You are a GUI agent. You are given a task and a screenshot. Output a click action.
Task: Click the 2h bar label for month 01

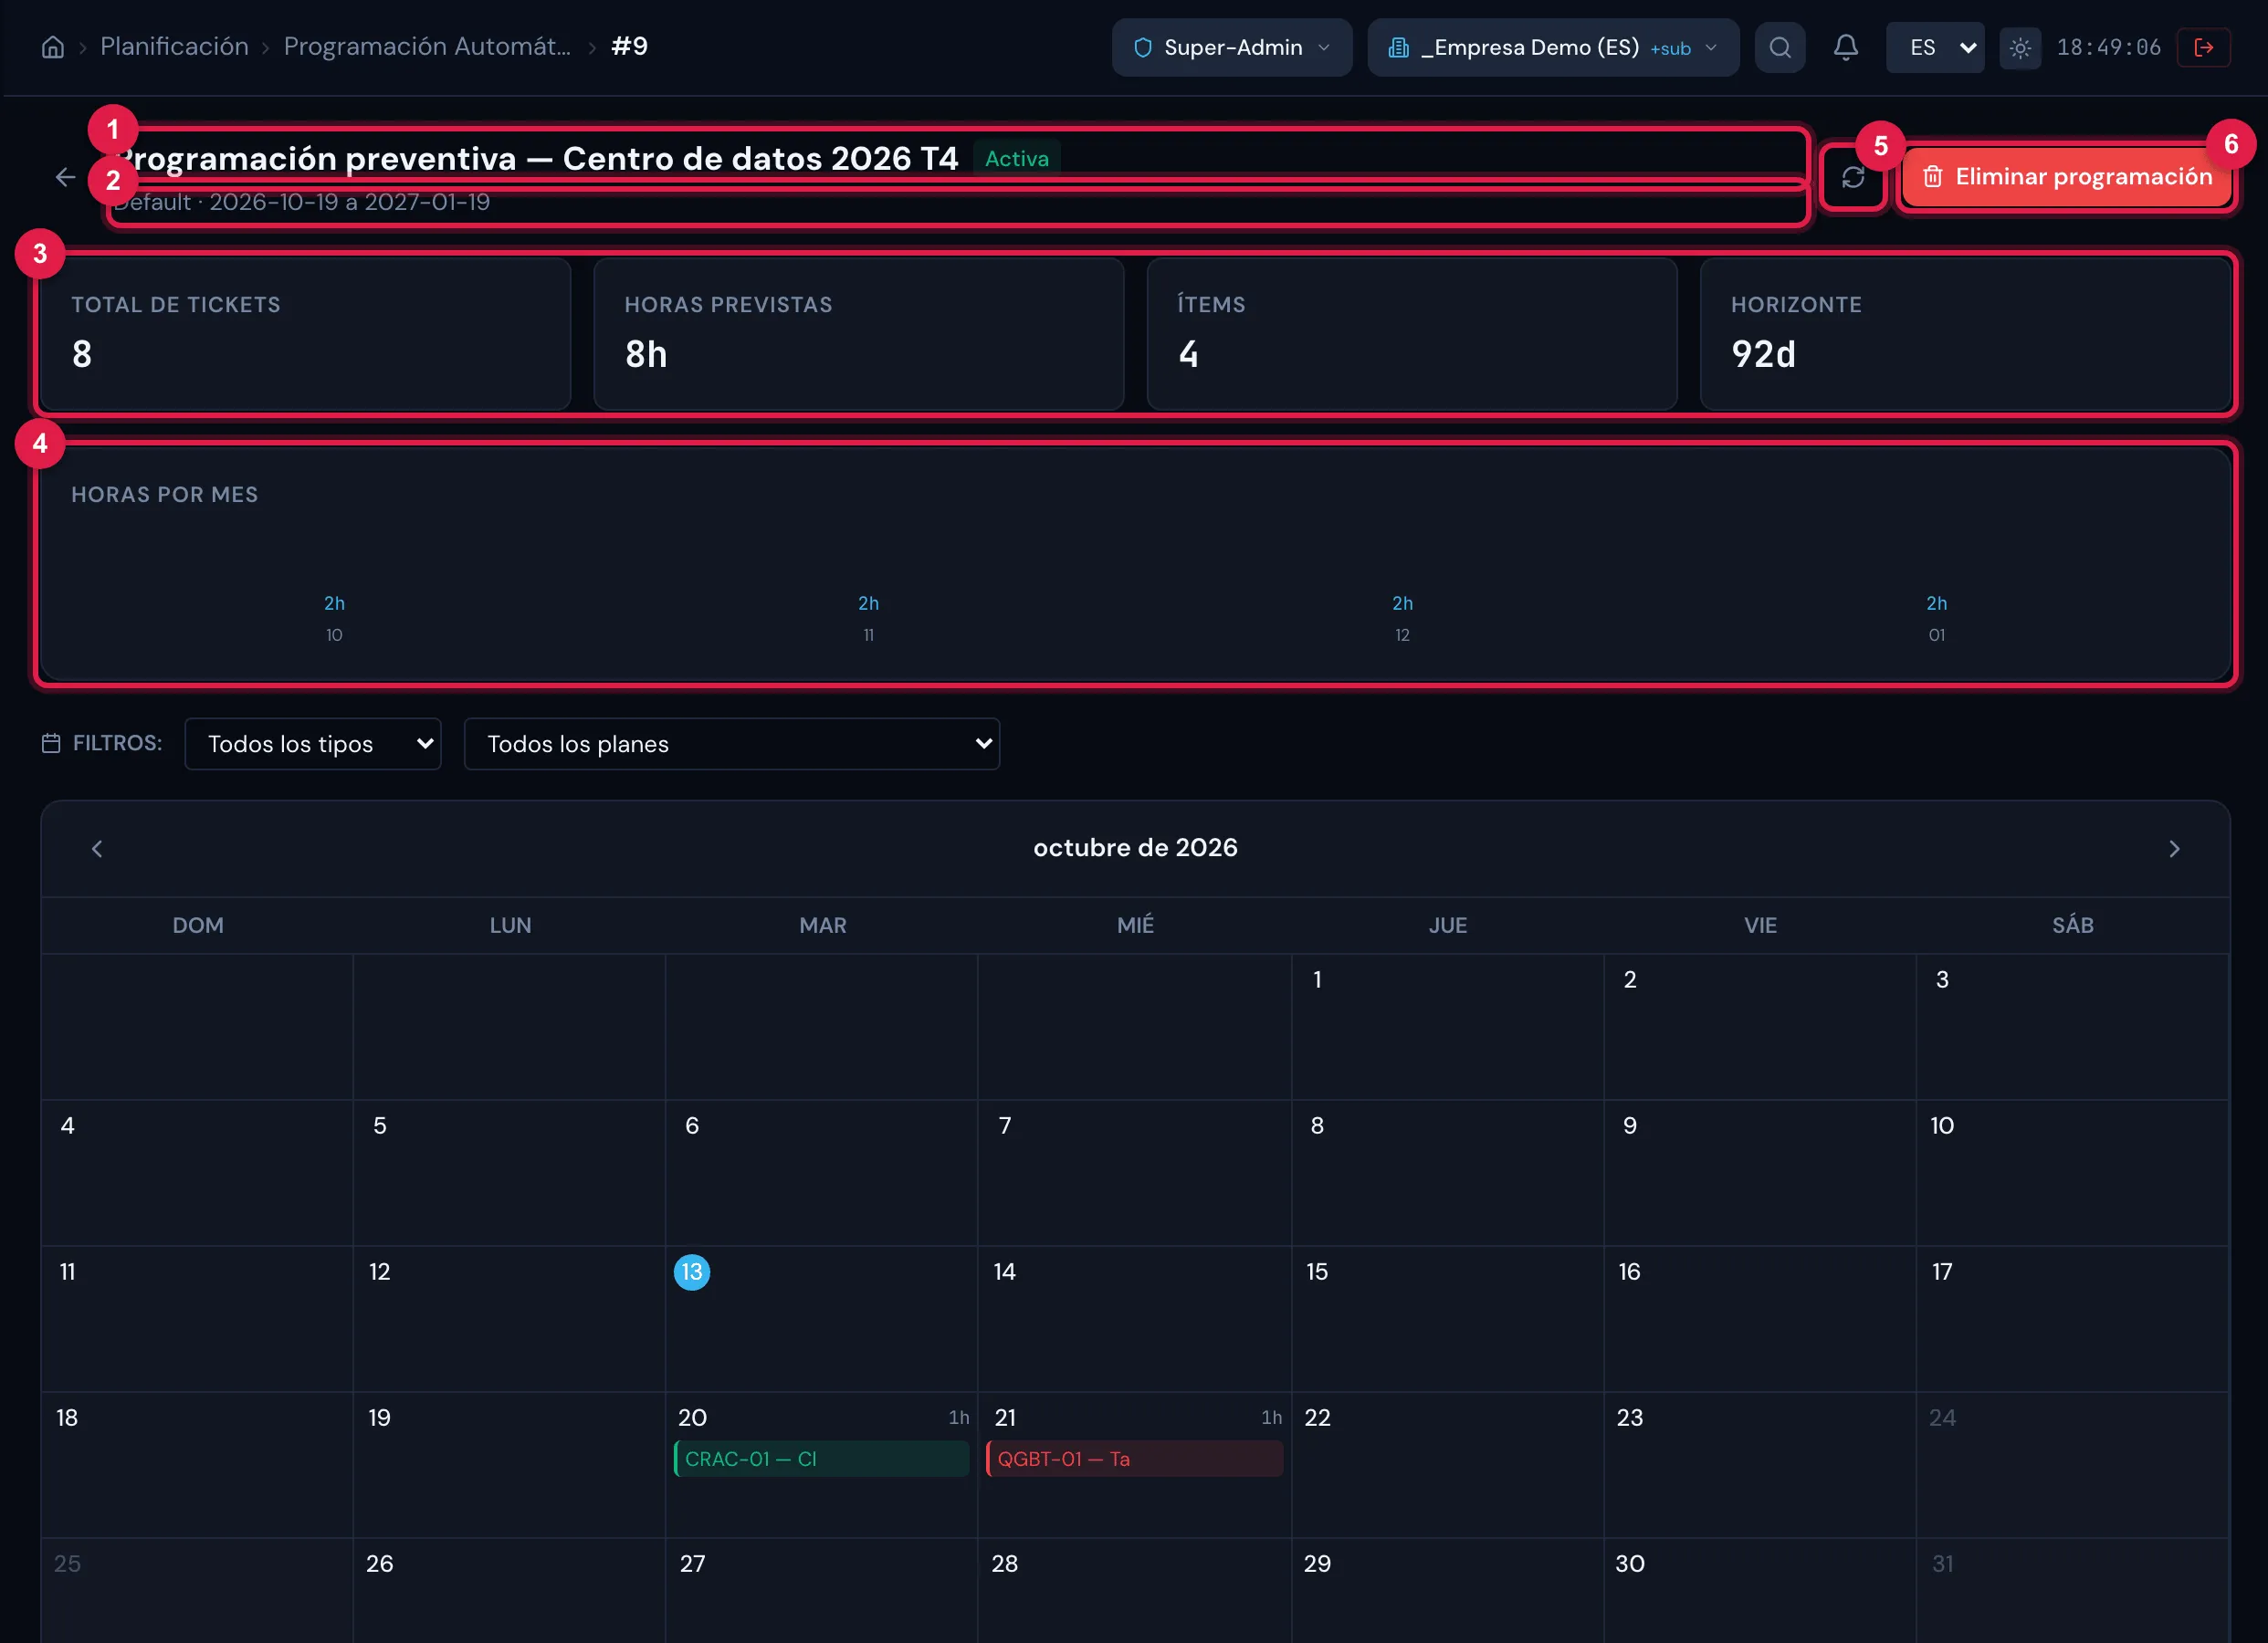coord(1937,603)
